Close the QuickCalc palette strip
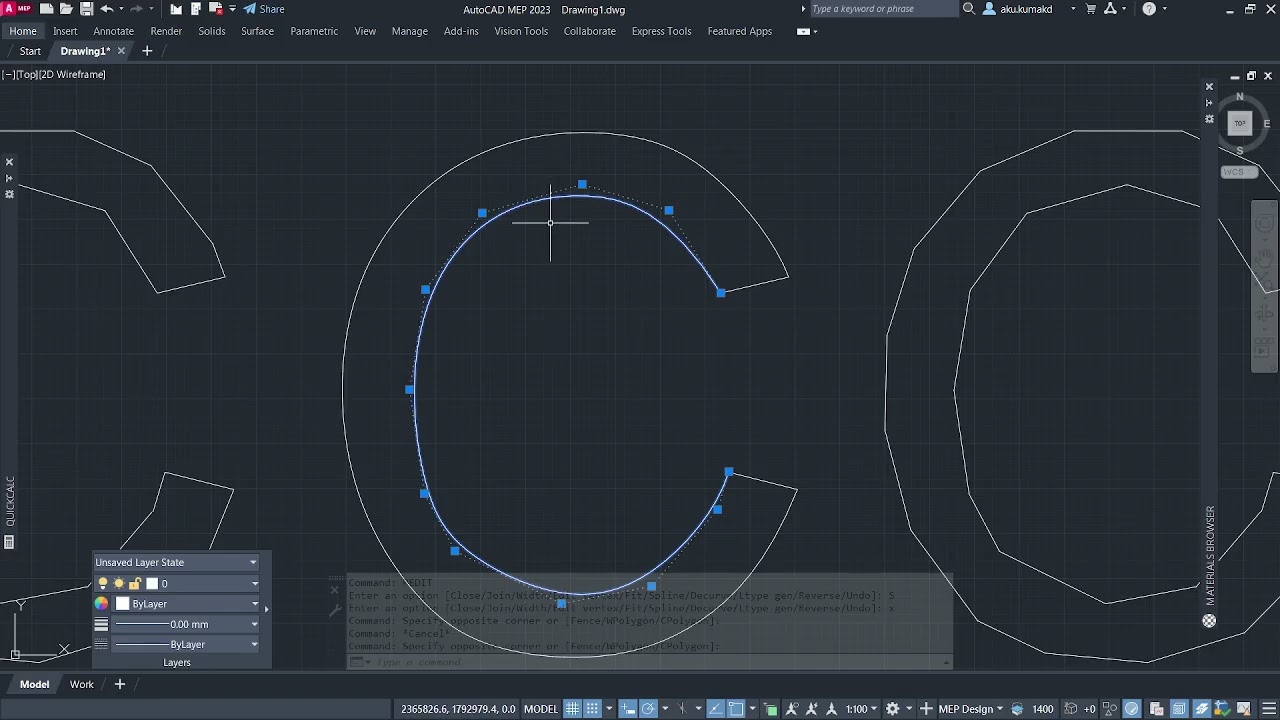The width and height of the screenshot is (1280, 720). coord(9,162)
